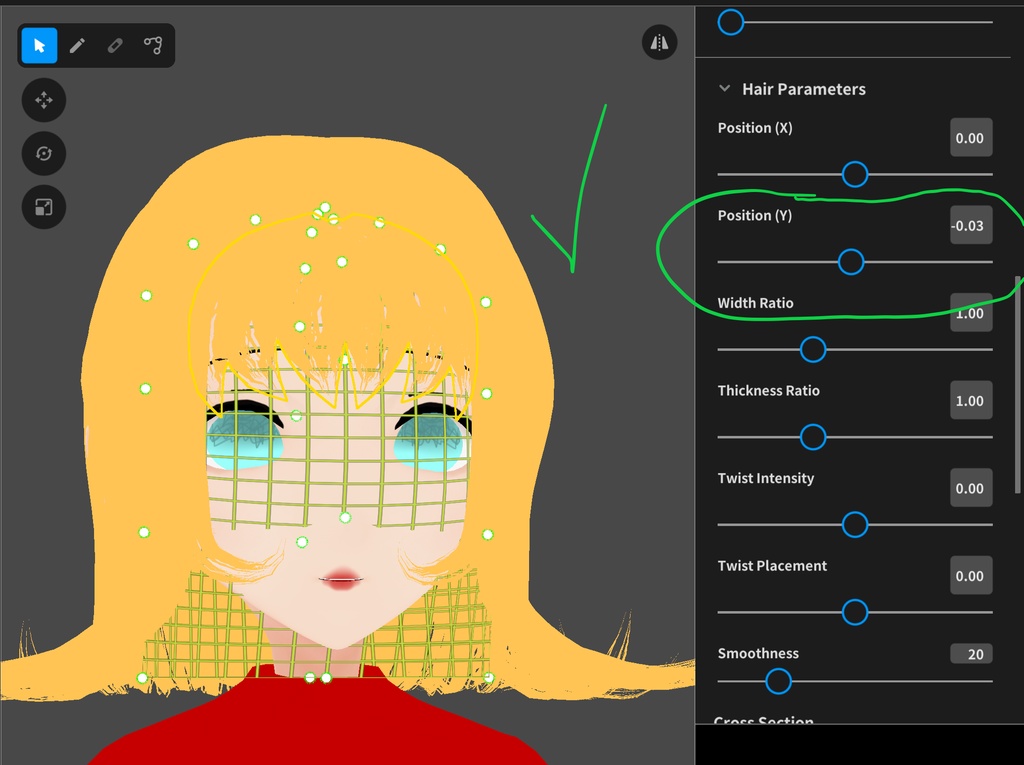Click the slider handle at panel top
Screen dimensions: 1024x765
pos(730,21)
